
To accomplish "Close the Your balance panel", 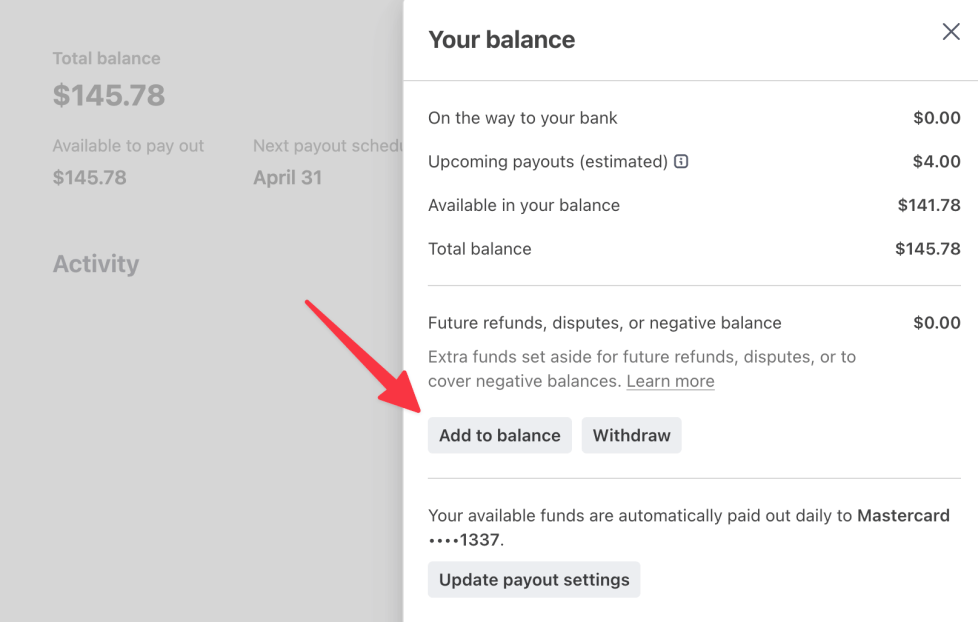I will point(951,32).
